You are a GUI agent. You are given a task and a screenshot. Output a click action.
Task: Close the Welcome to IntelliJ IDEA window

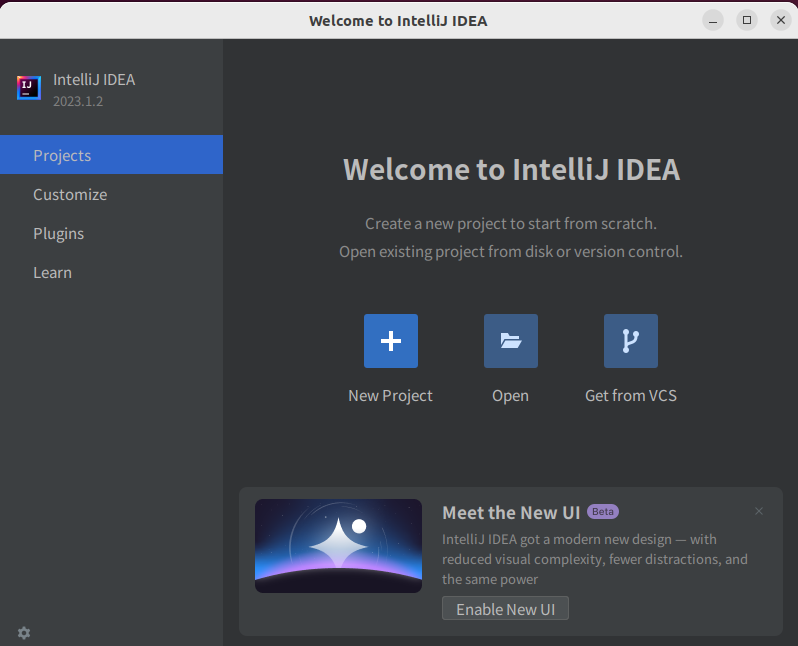pos(781,20)
